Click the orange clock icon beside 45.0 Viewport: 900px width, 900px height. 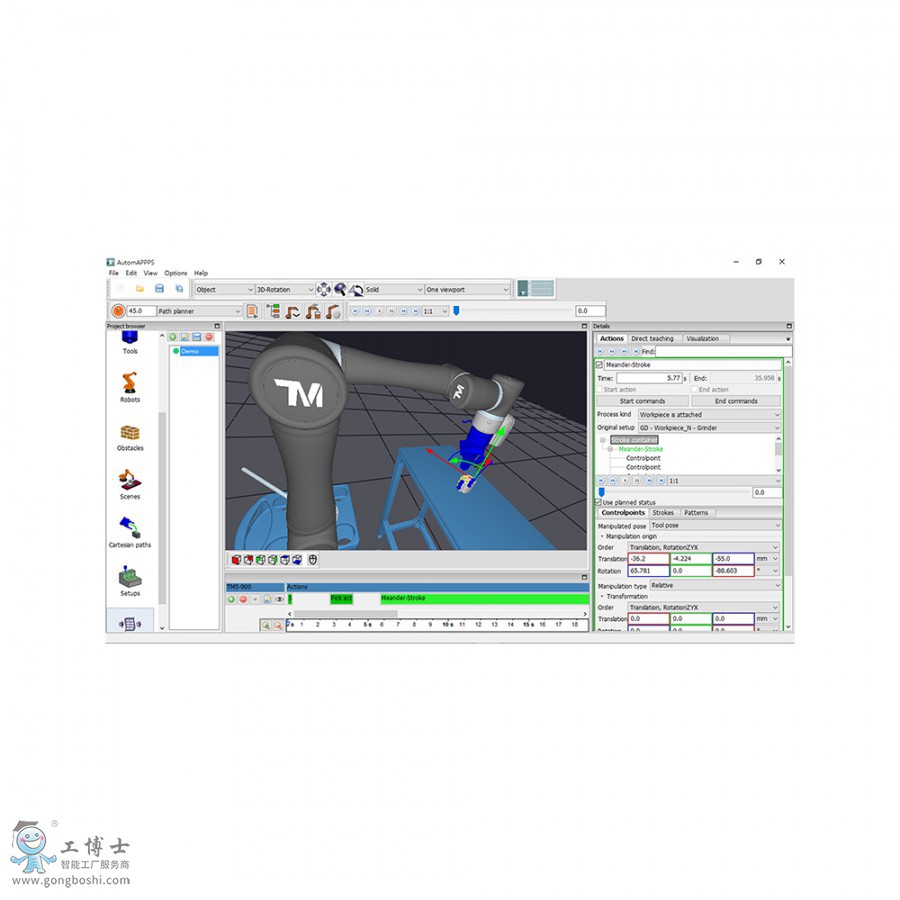tap(118, 311)
